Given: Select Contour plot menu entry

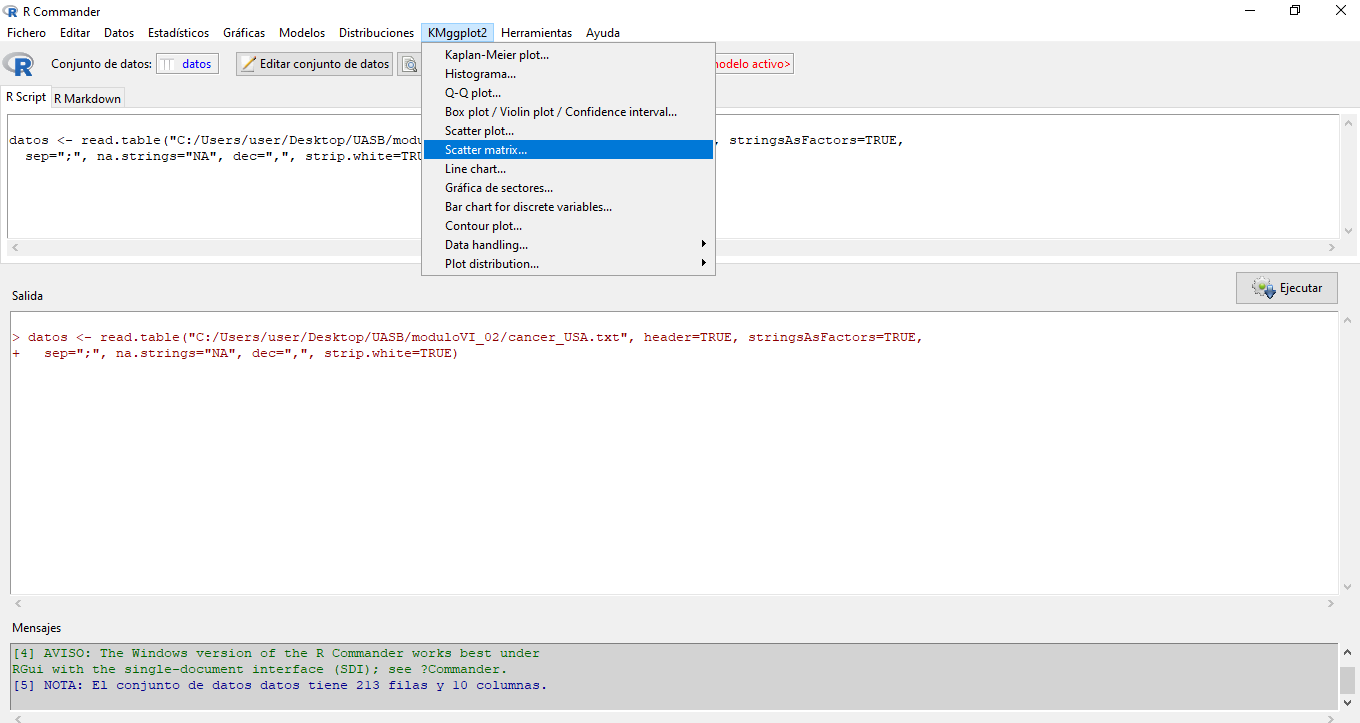Looking at the screenshot, I should pos(483,226).
